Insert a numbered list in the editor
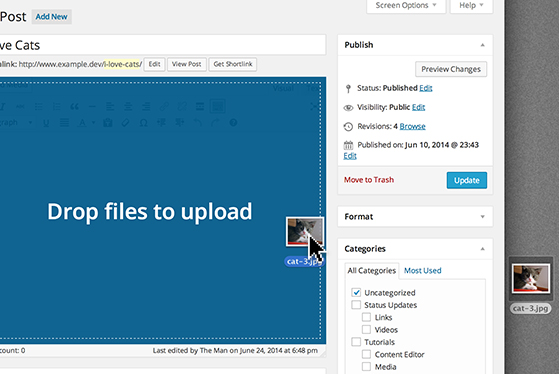559x374 pixels. tap(56, 106)
